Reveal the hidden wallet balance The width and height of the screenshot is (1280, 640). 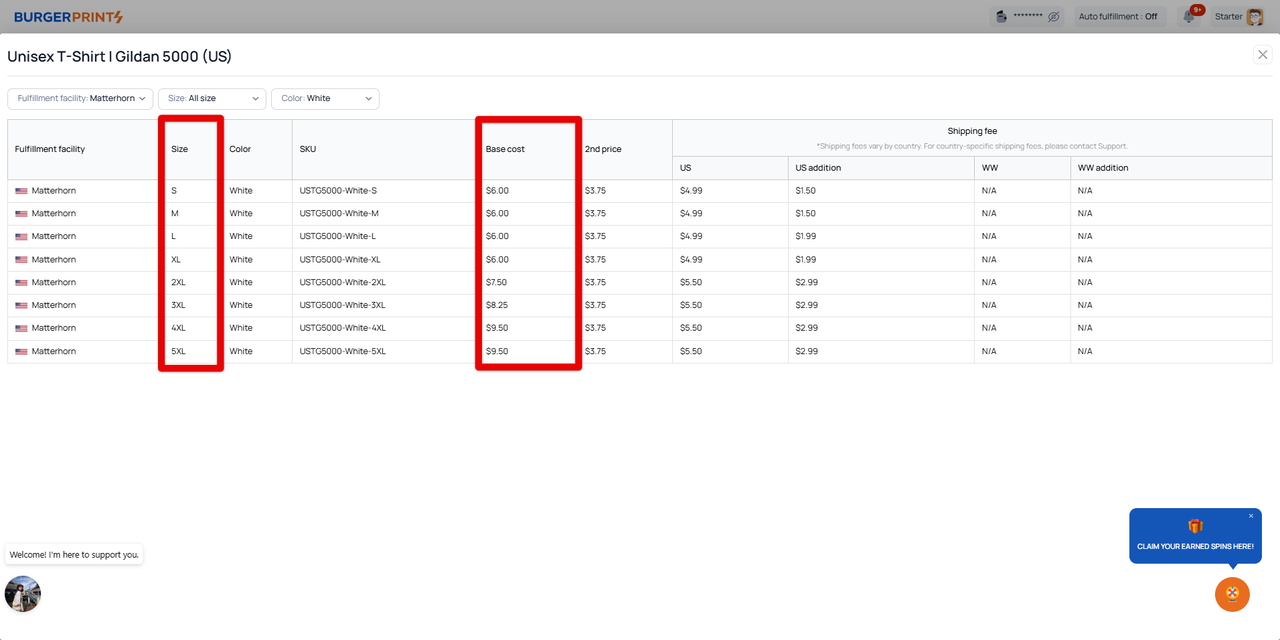click(x=1053, y=17)
